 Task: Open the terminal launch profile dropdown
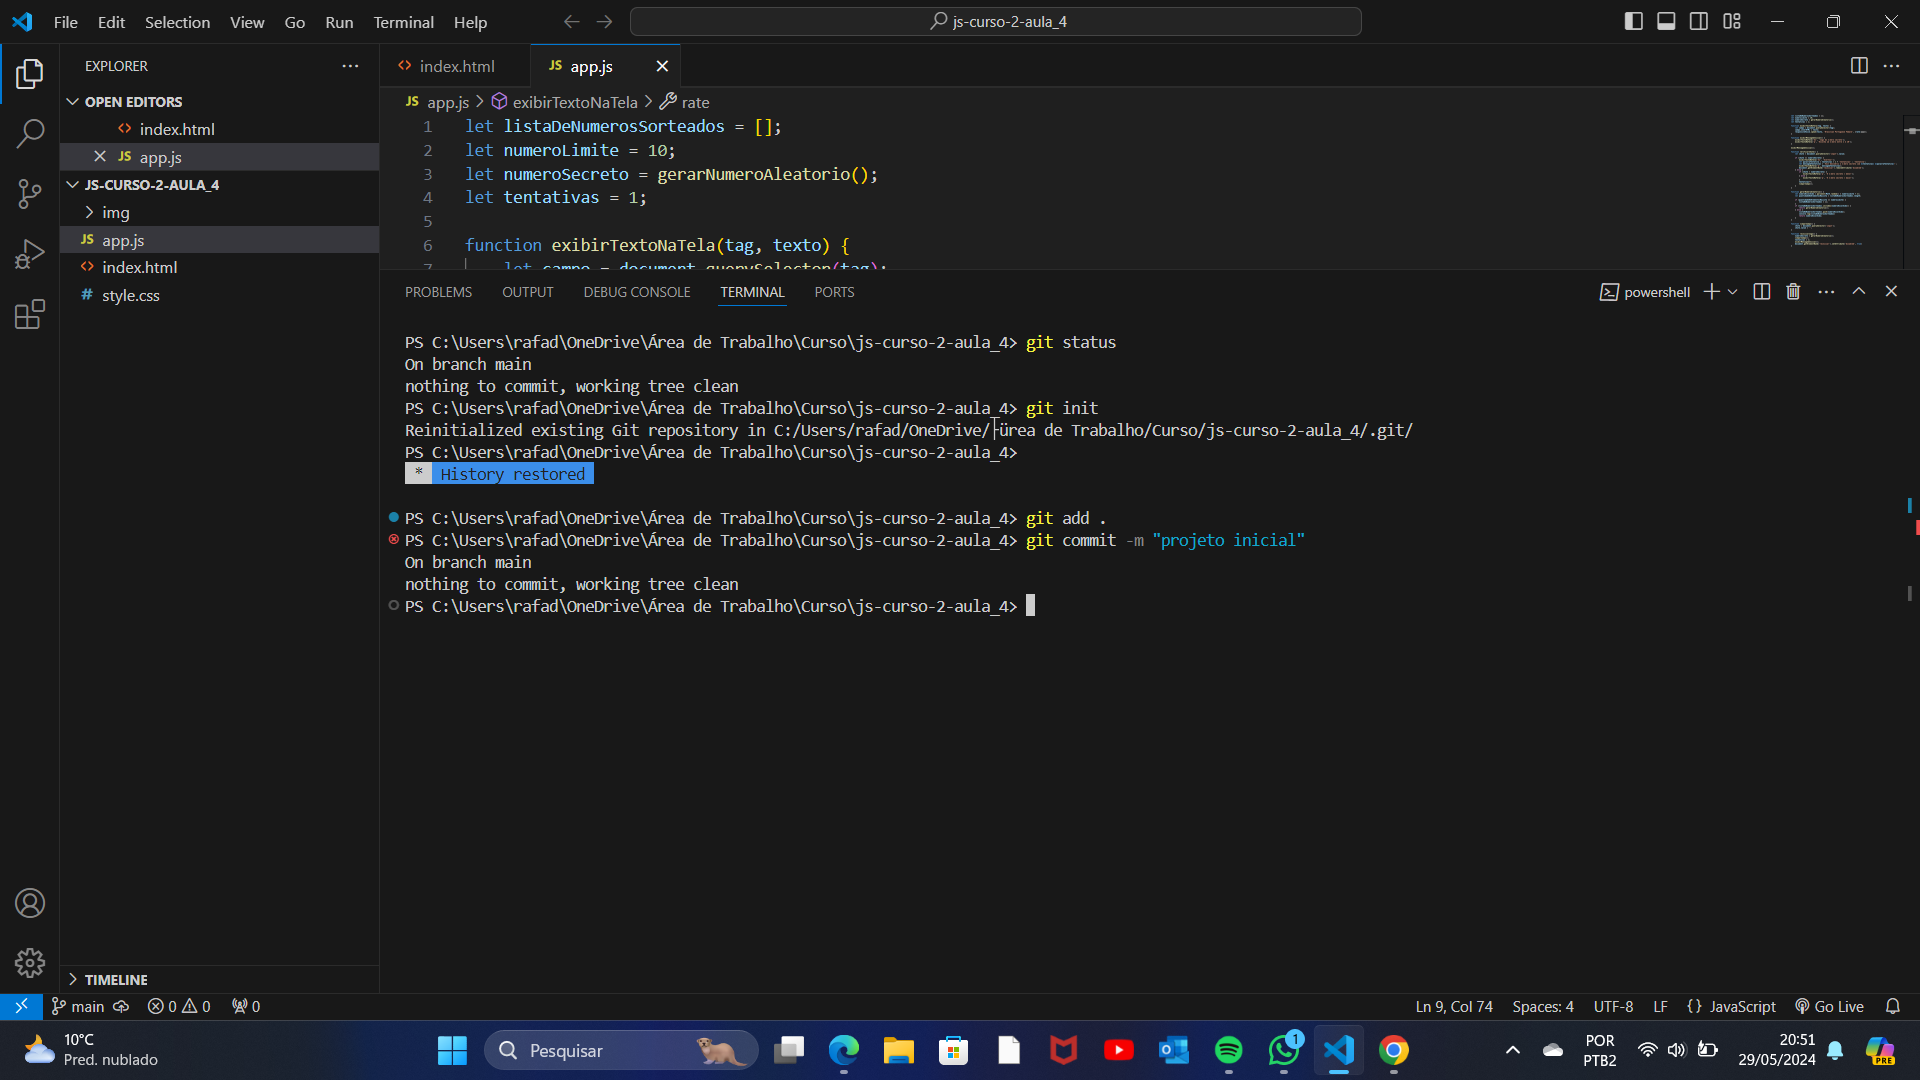tap(1733, 292)
